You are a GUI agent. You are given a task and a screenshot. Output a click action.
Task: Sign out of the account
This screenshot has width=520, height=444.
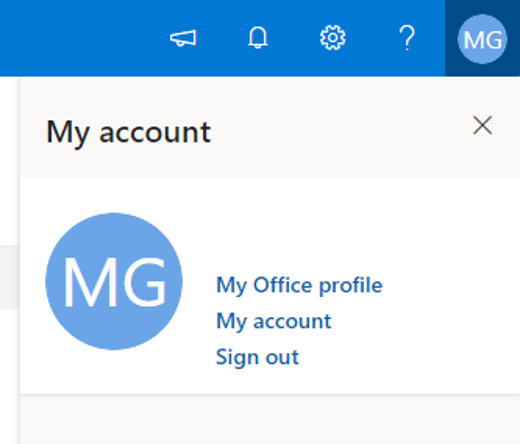[258, 357]
